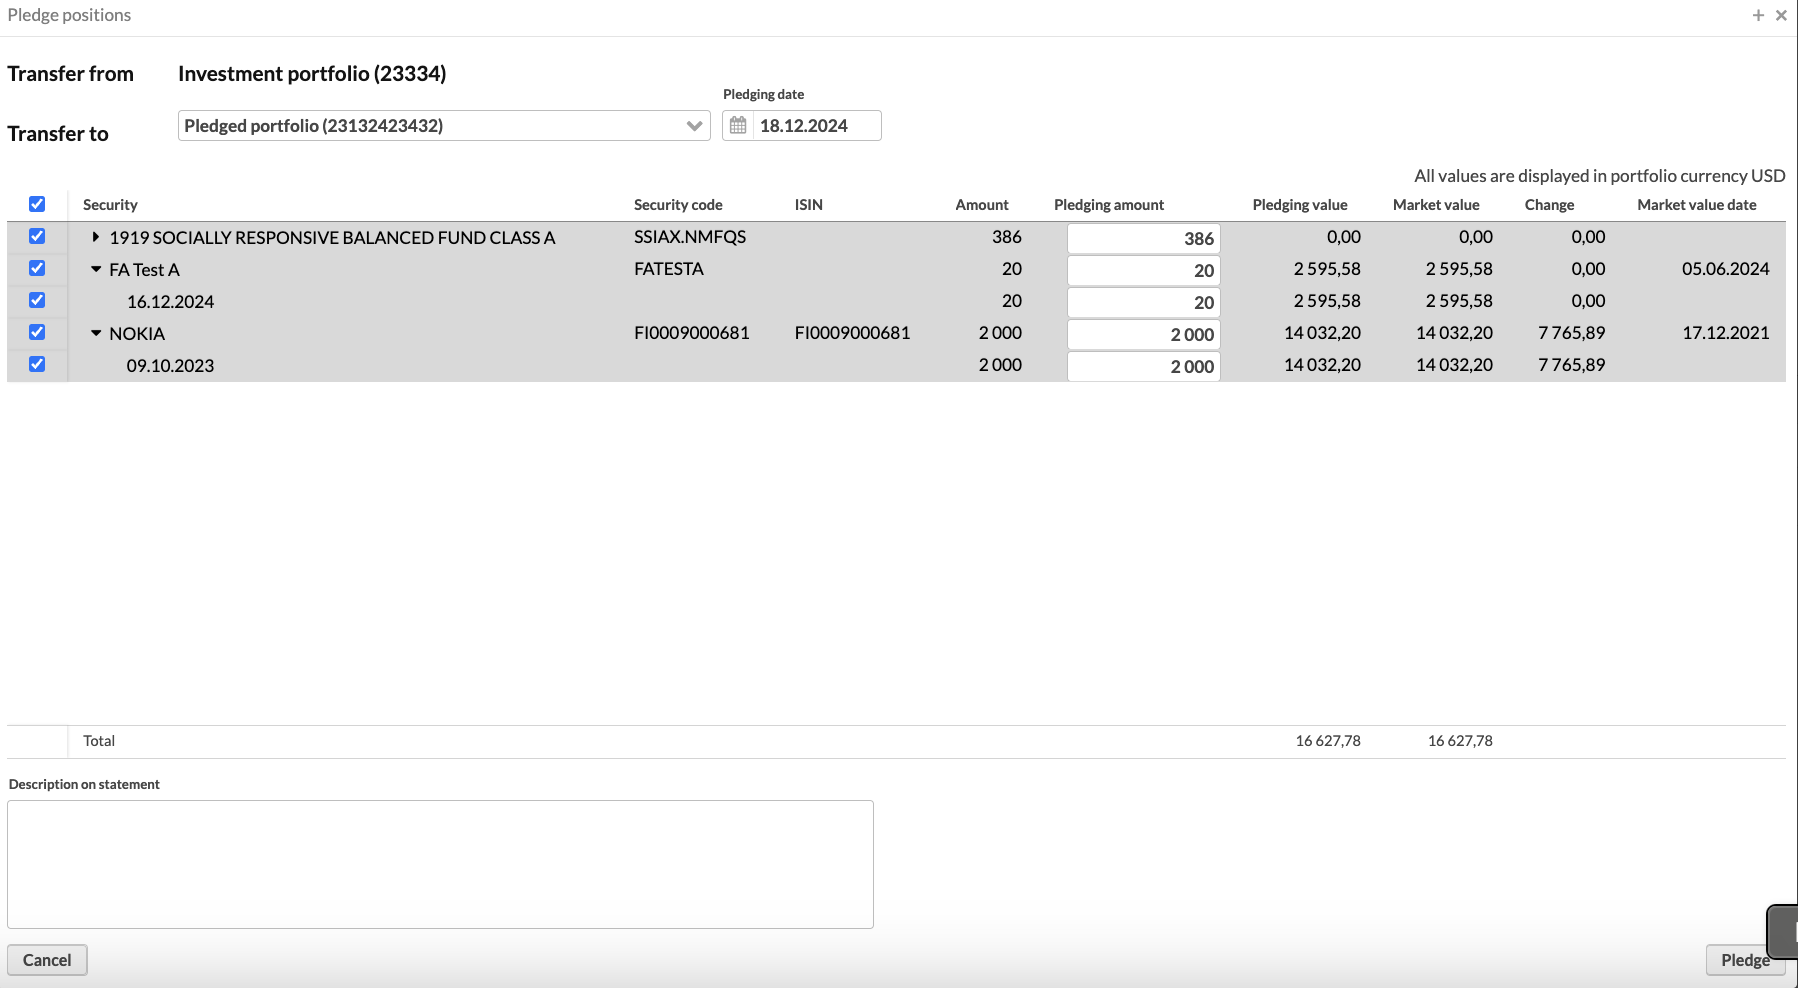Select the FATESTA security code cell

coord(669,269)
